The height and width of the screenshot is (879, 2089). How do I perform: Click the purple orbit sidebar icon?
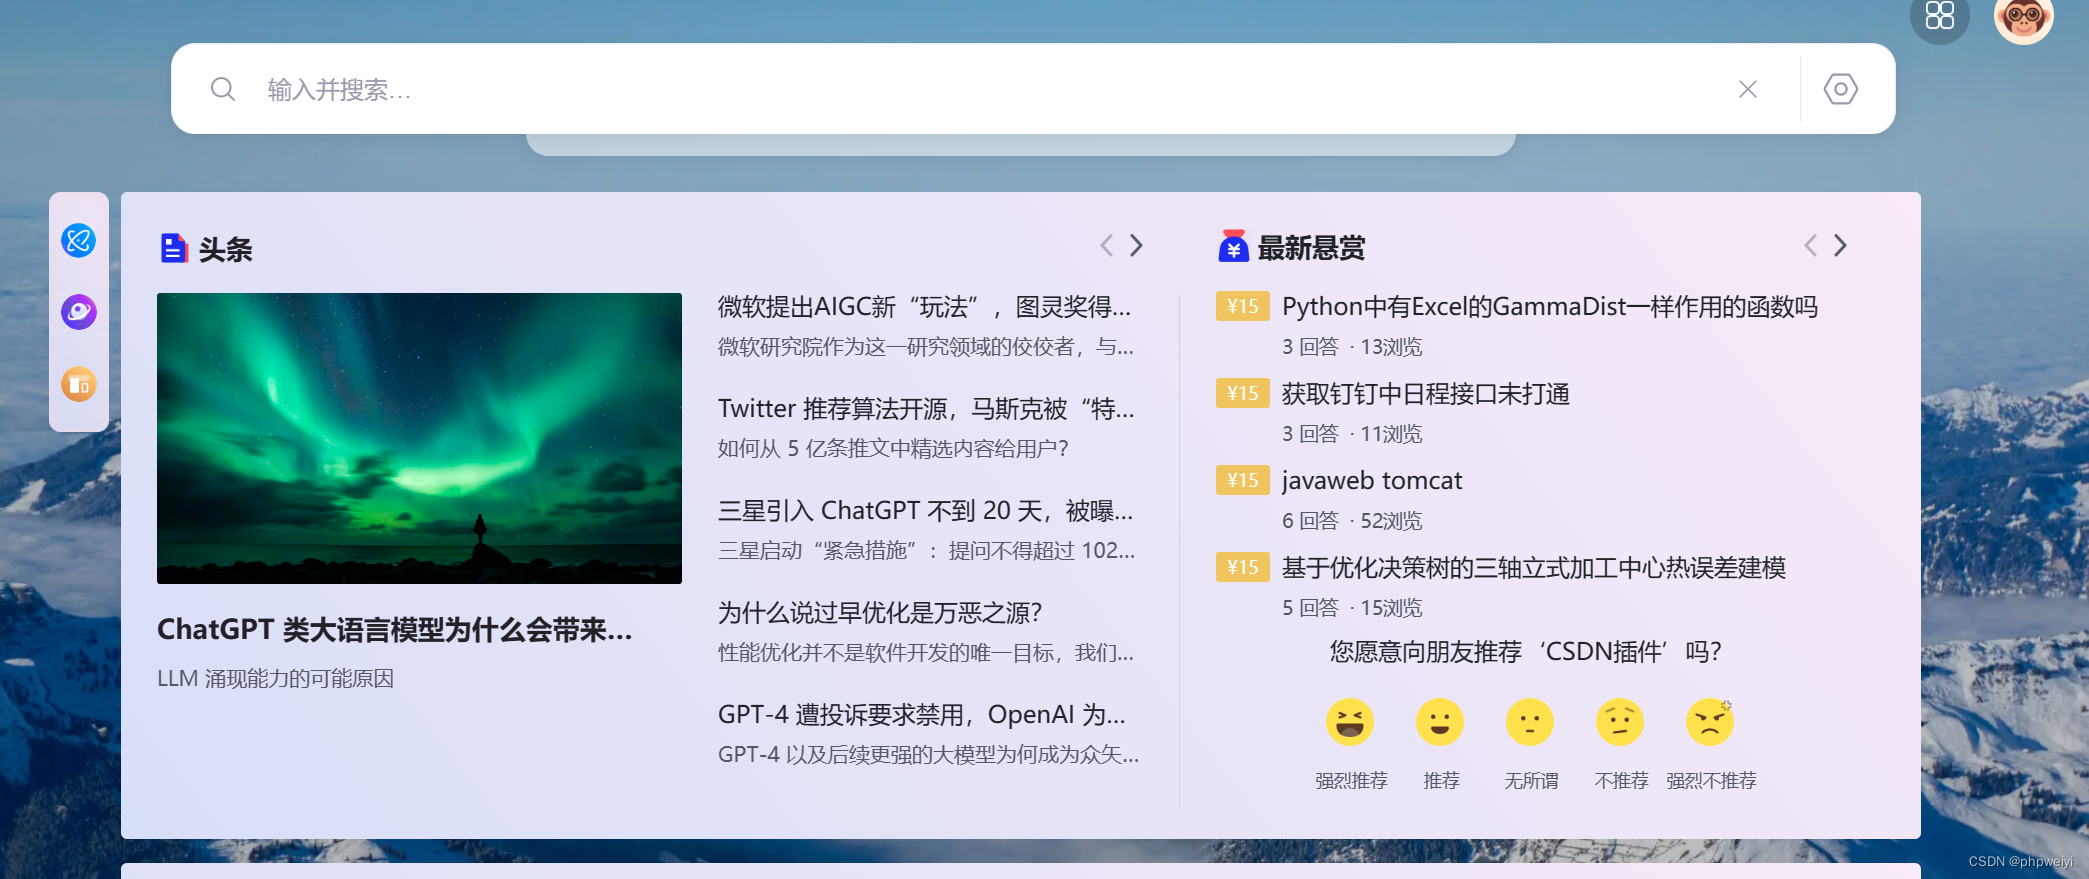tap(79, 312)
